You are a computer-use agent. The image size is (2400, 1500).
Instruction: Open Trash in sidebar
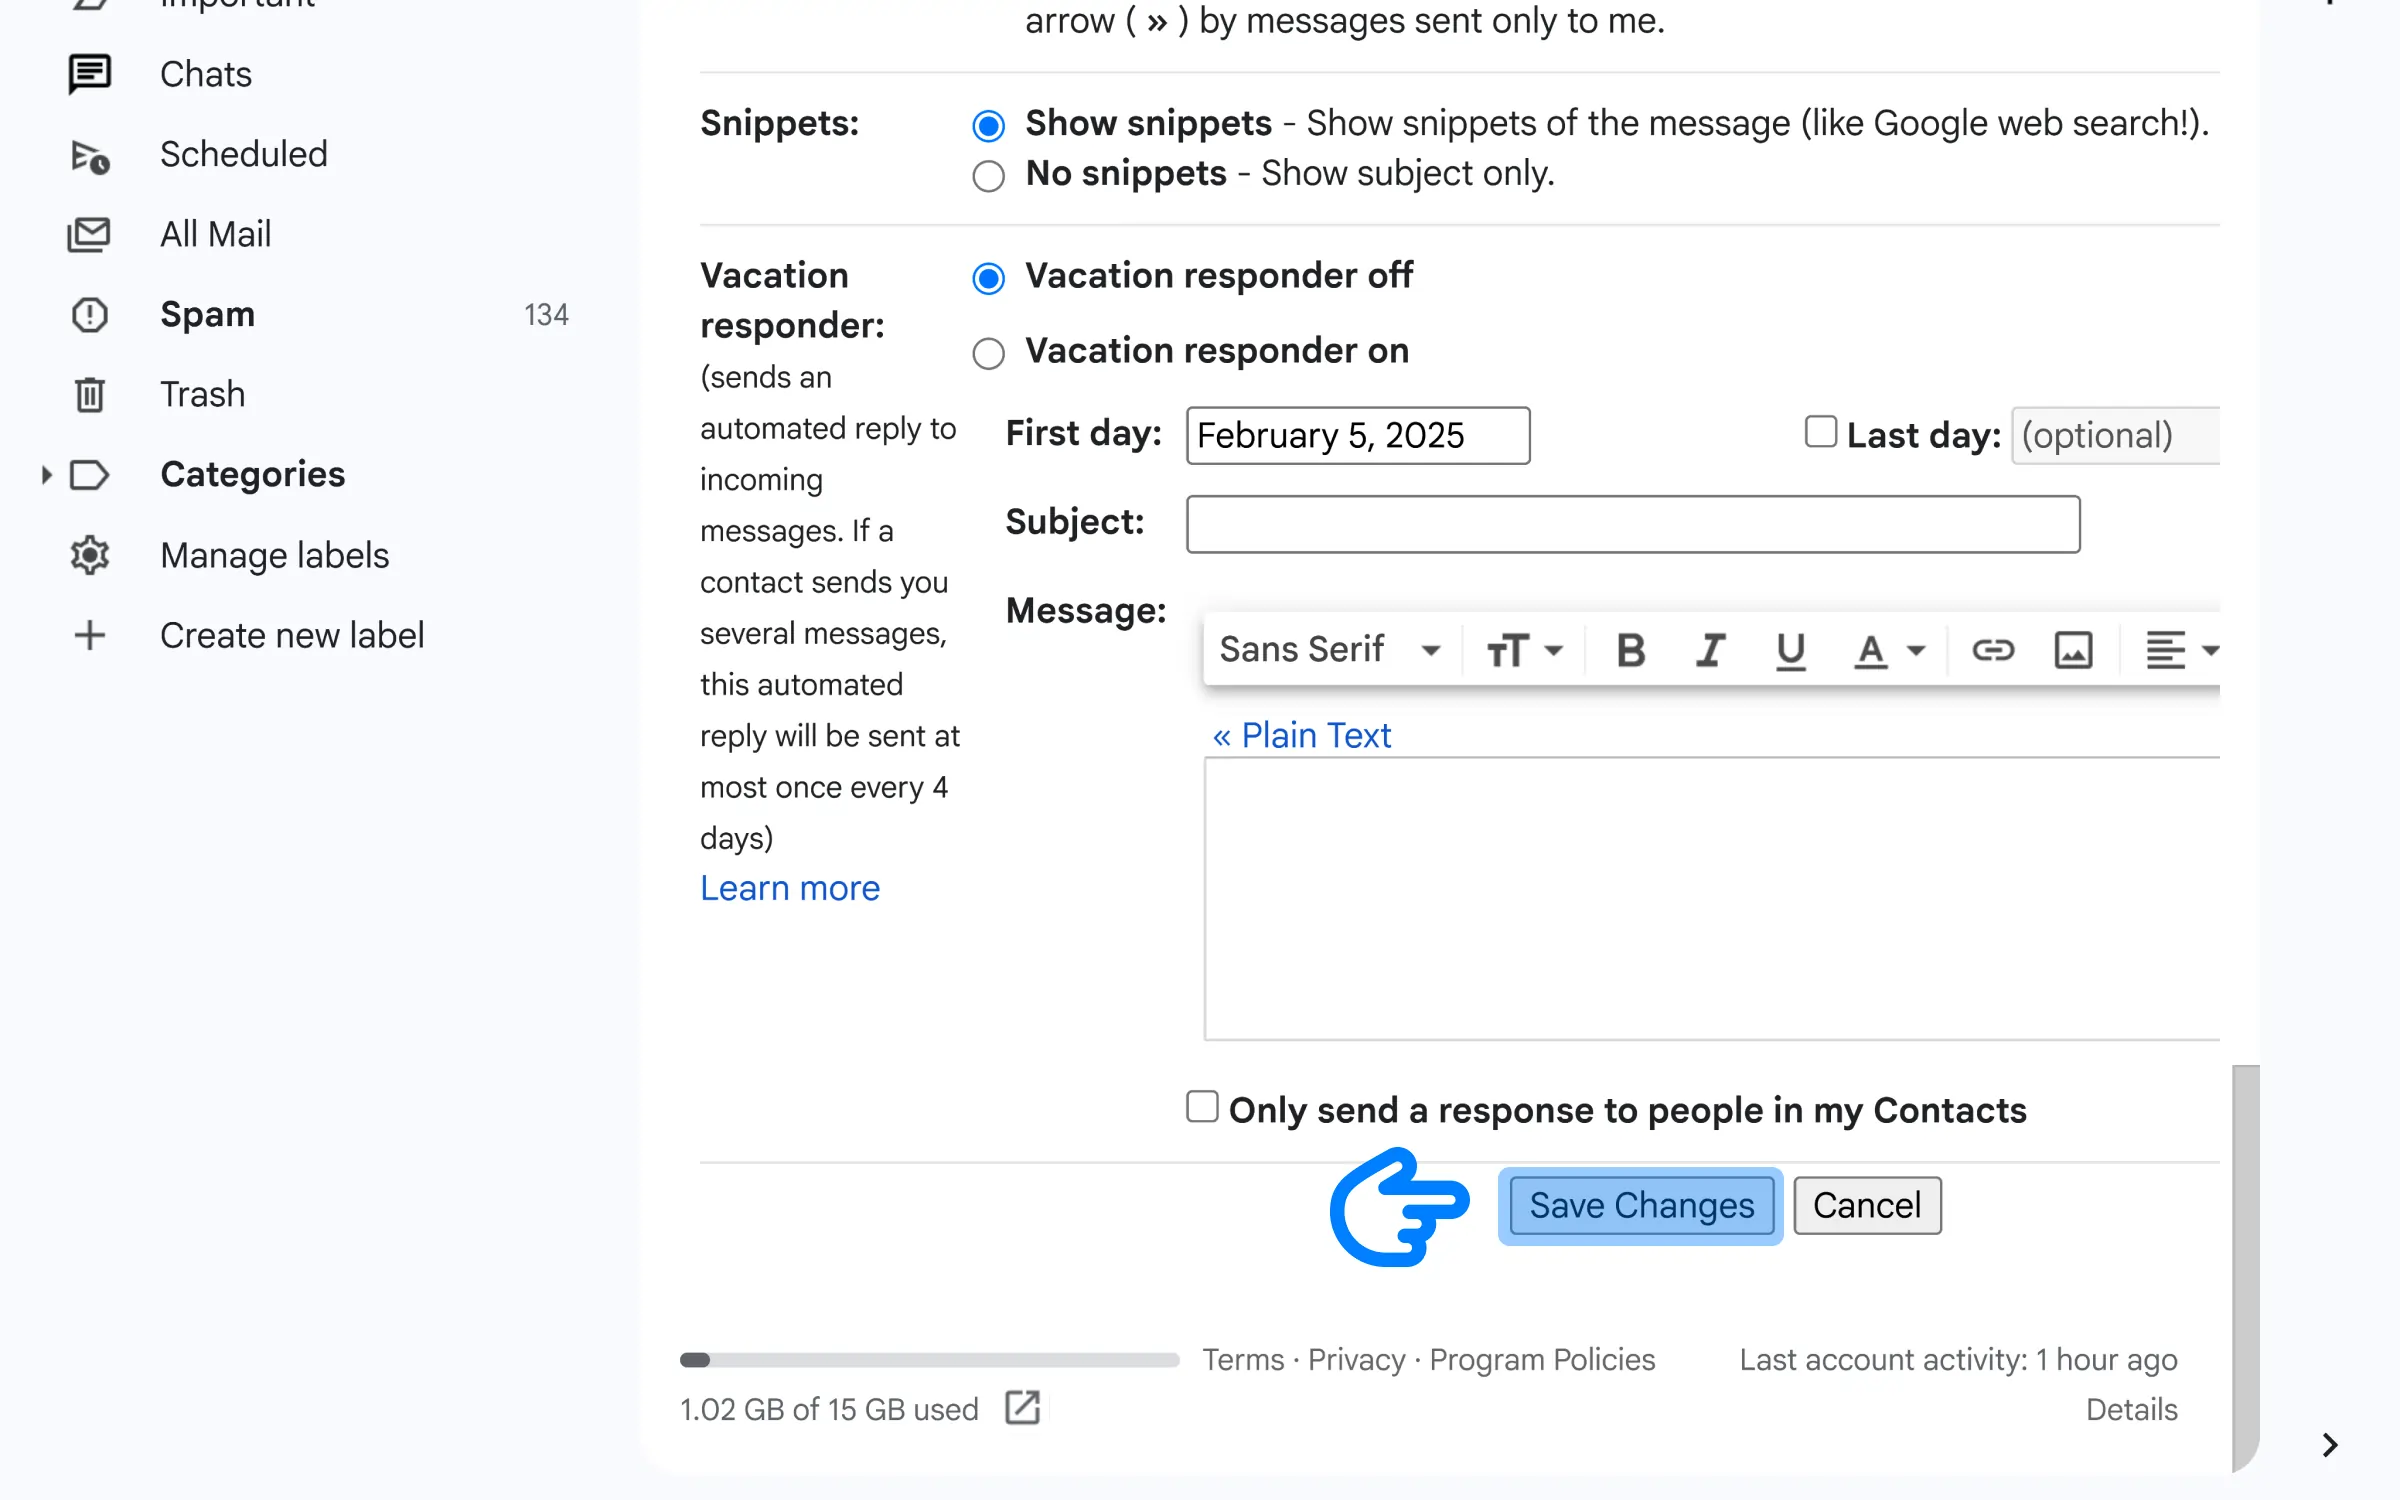point(202,394)
